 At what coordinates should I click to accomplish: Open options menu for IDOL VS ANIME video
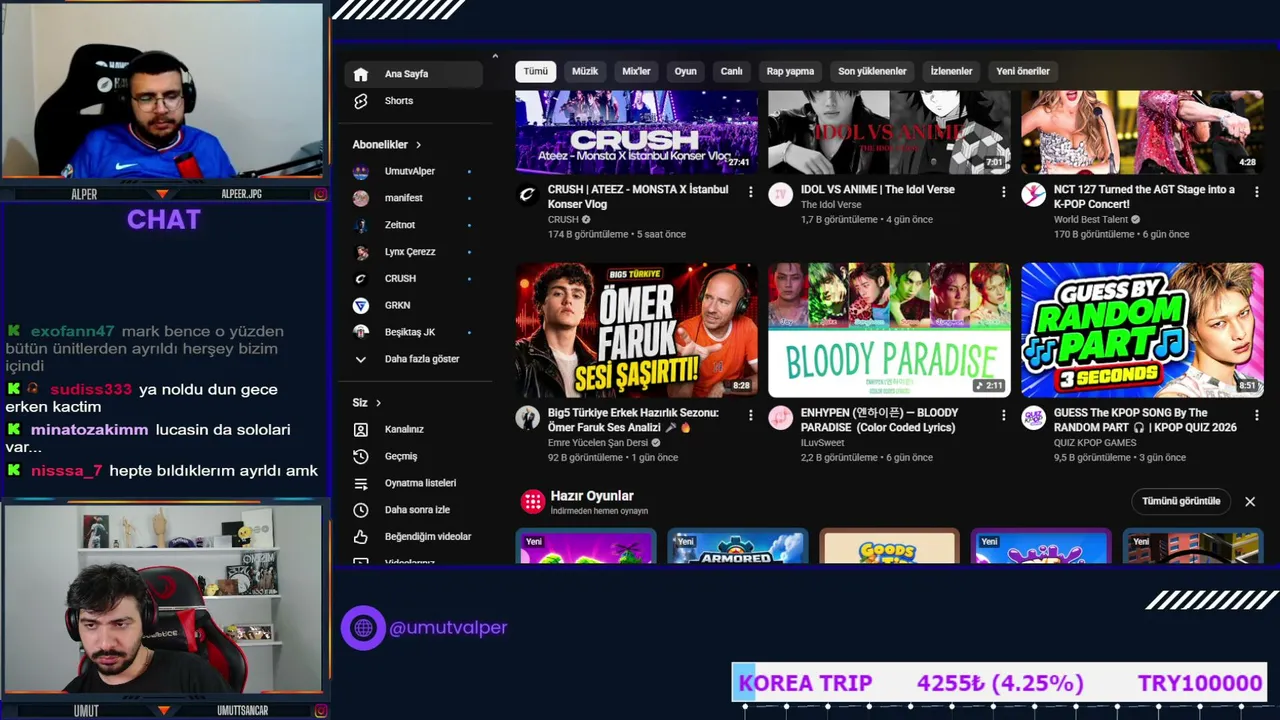click(1003, 192)
